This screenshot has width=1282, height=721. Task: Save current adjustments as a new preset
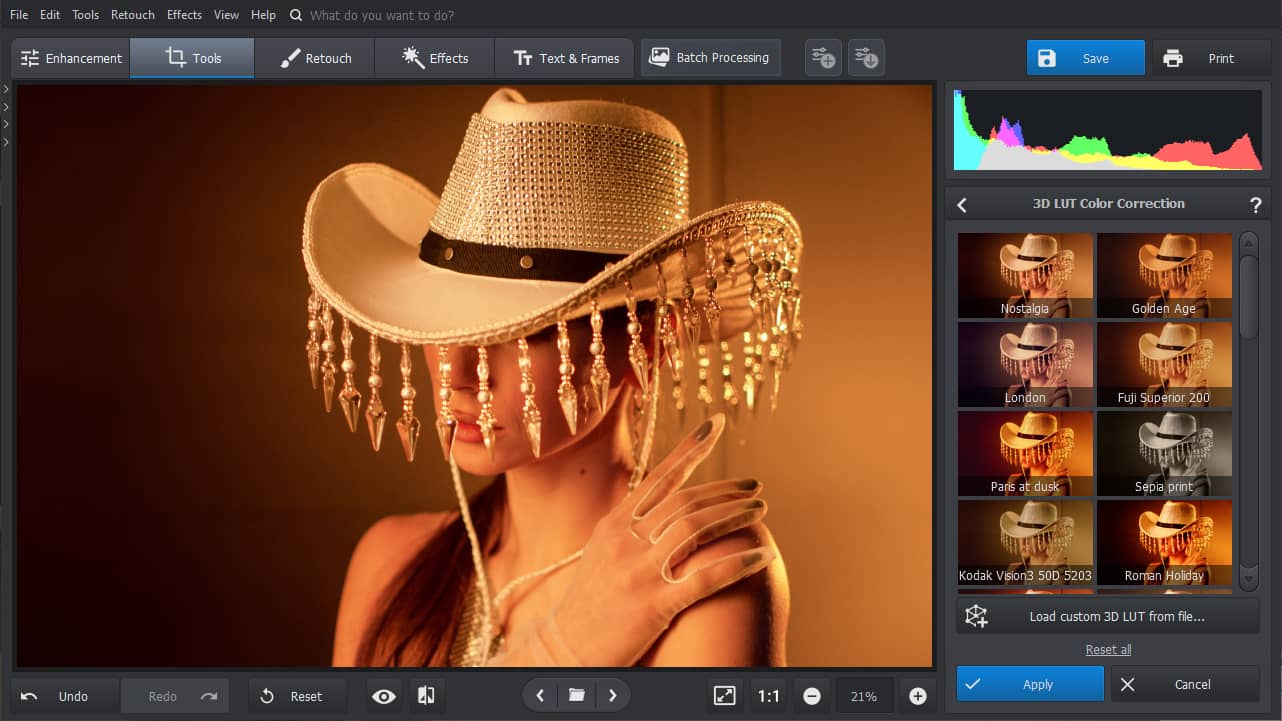click(x=822, y=57)
